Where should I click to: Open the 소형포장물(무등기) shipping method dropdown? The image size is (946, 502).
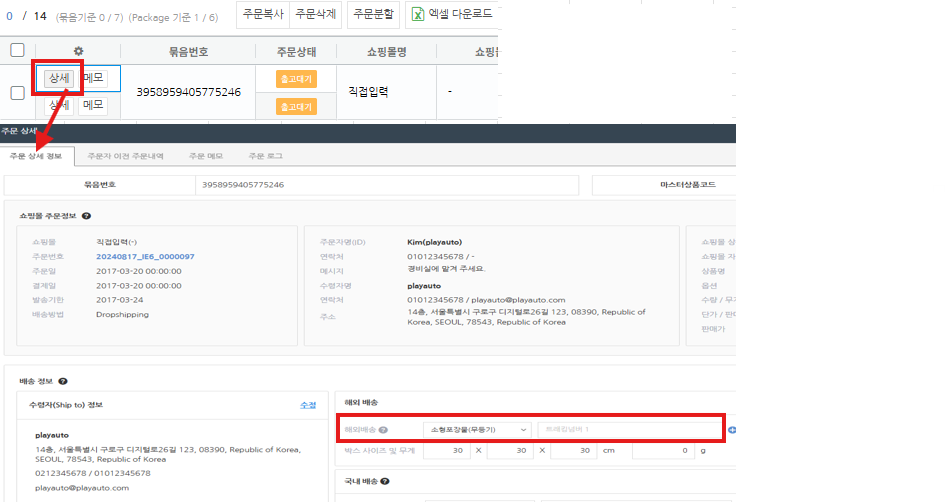(x=477, y=430)
